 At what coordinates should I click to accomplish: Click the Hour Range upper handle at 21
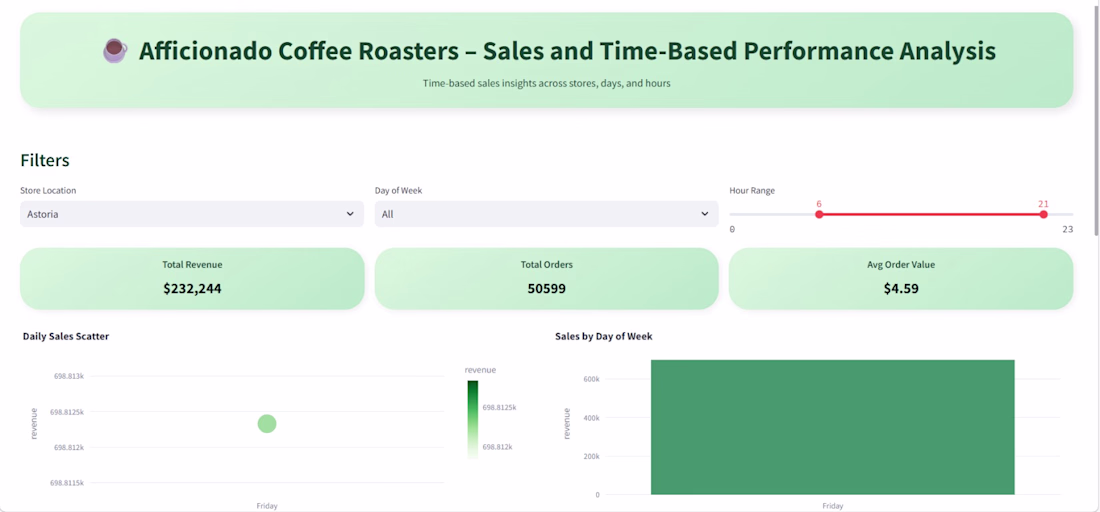coord(1043,214)
